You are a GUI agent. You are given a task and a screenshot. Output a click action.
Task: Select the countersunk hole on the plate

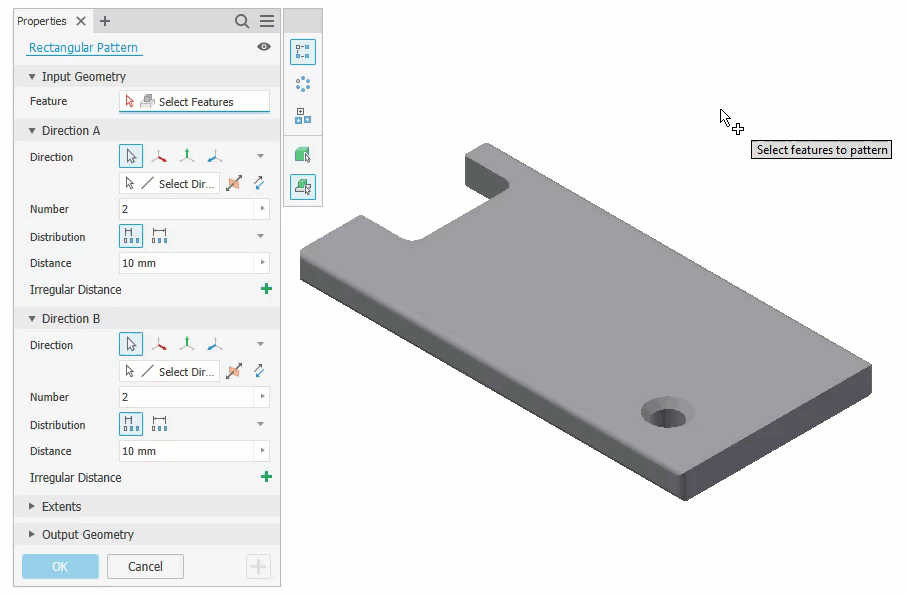click(x=668, y=412)
